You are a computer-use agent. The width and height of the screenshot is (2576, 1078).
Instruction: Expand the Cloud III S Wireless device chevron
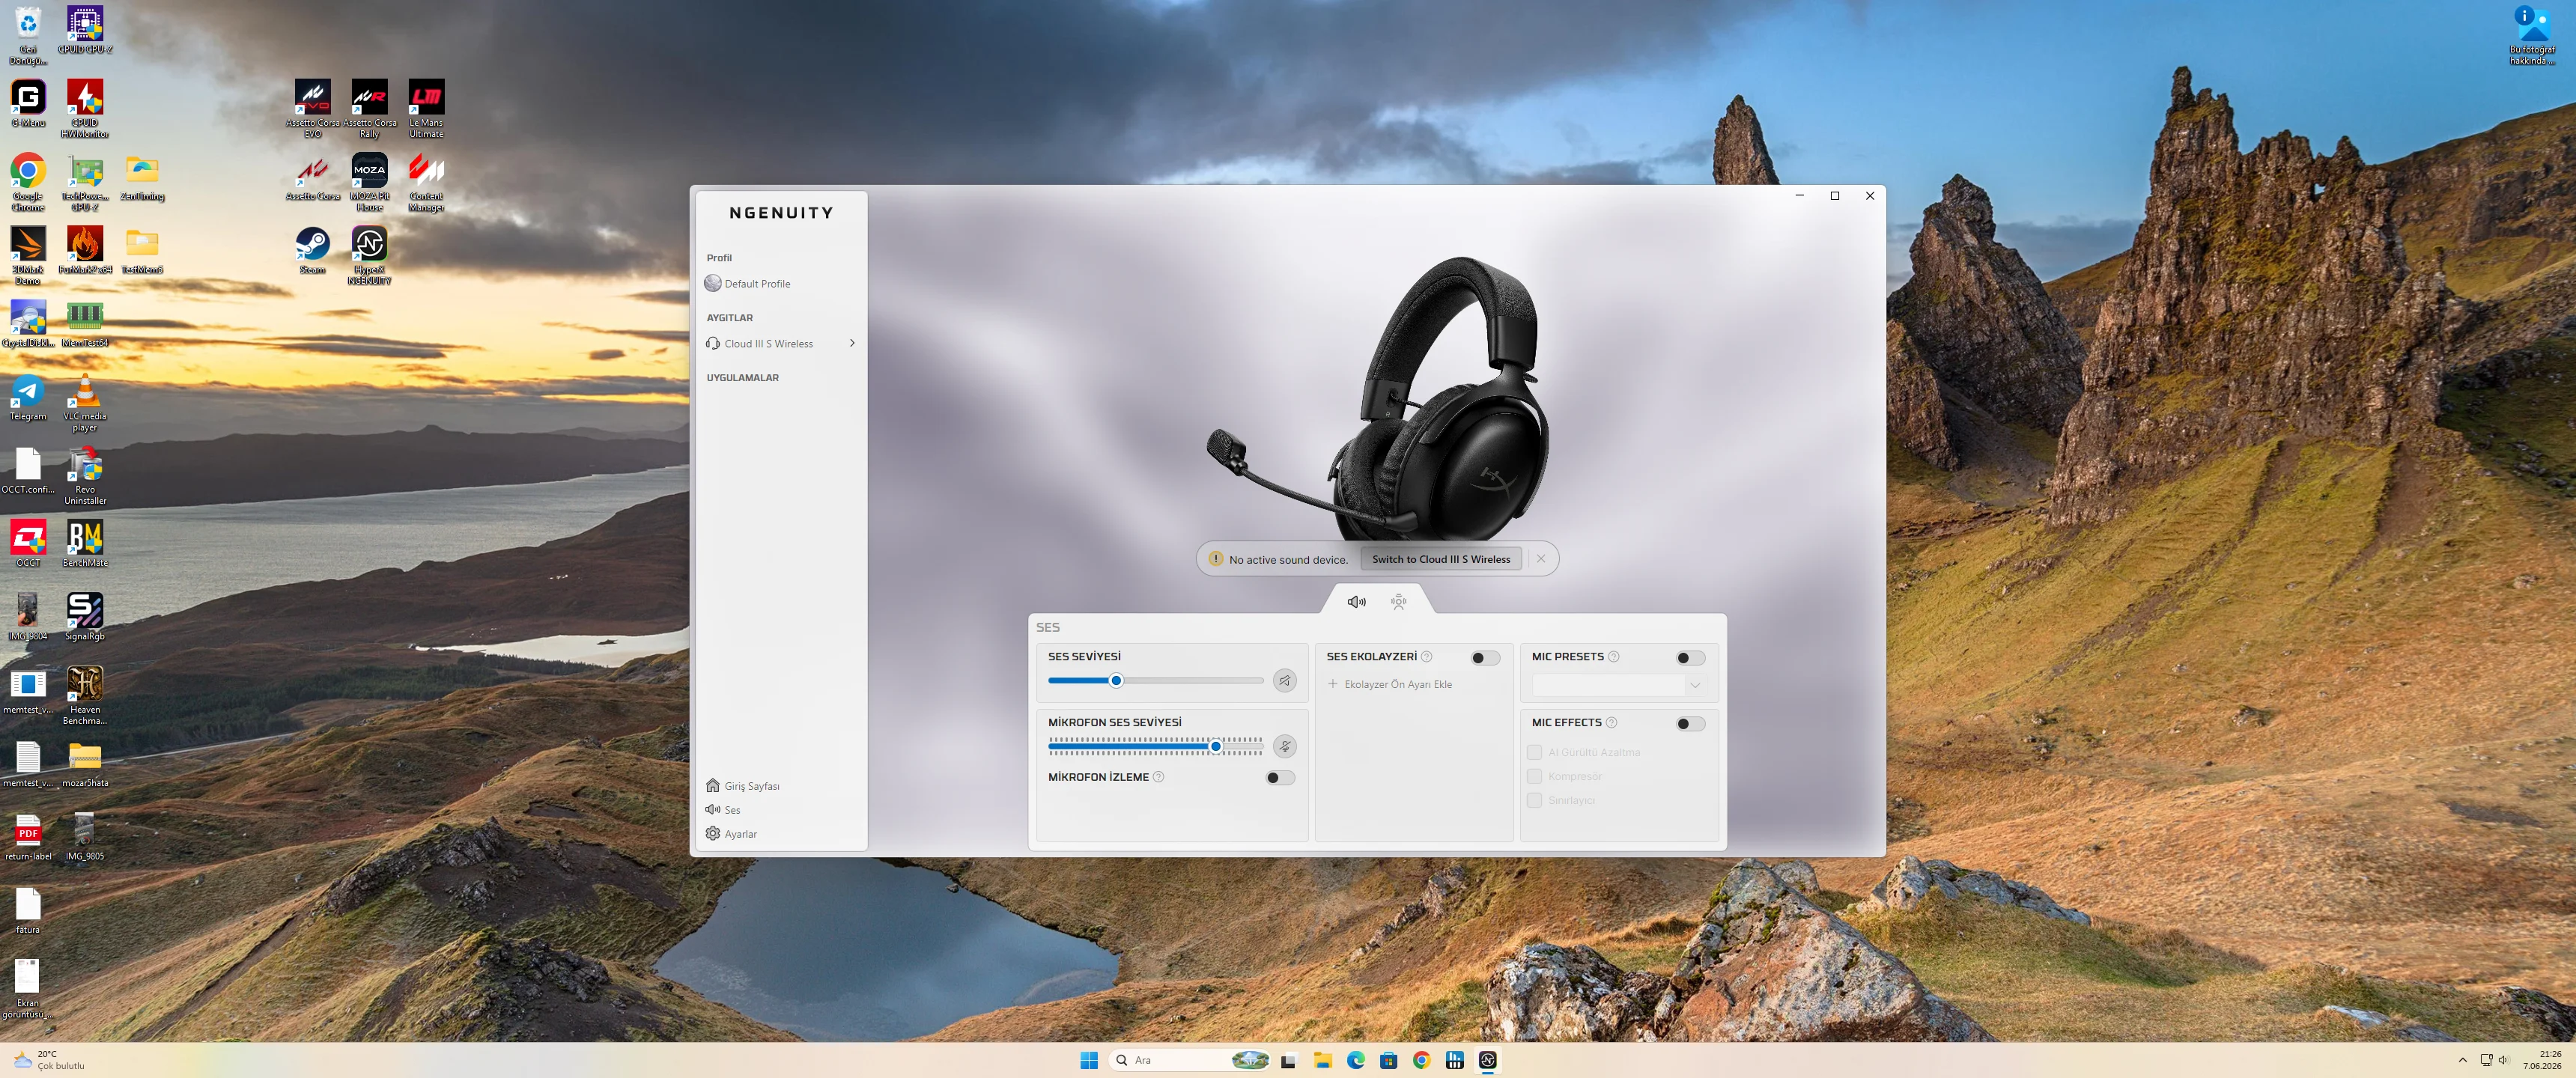click(x=852, y=343)
